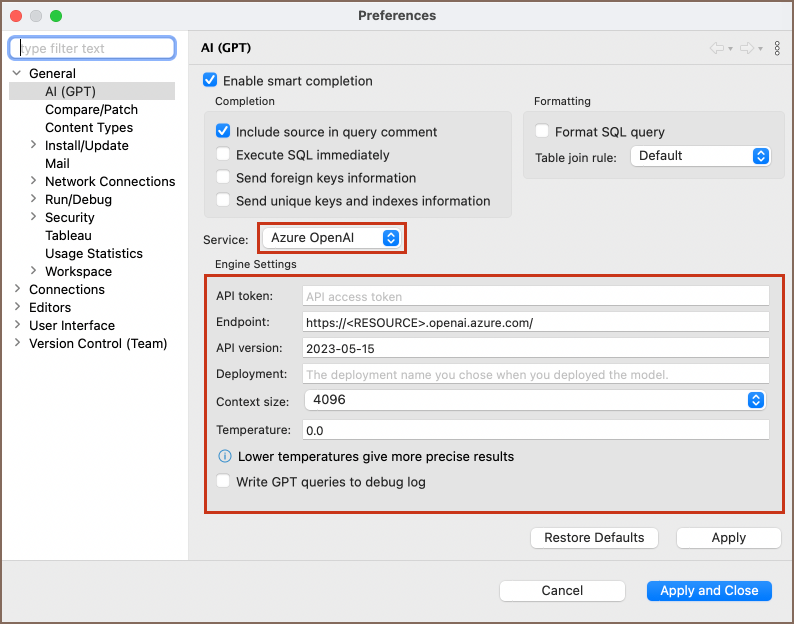Uncheck Enable smart completion
Image resolution: width=794 pixels, height=624 pixels.
pyautogui.click(x=210, y=81)
